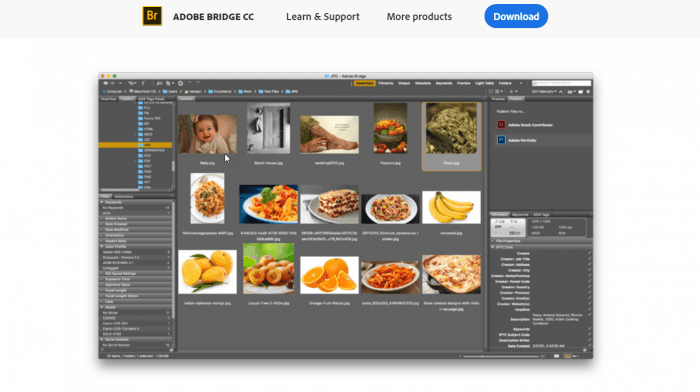Switch to Light Table workspace
Viewport: 700px width, 392px height.
pyautogui.click(x=484, y=83)
